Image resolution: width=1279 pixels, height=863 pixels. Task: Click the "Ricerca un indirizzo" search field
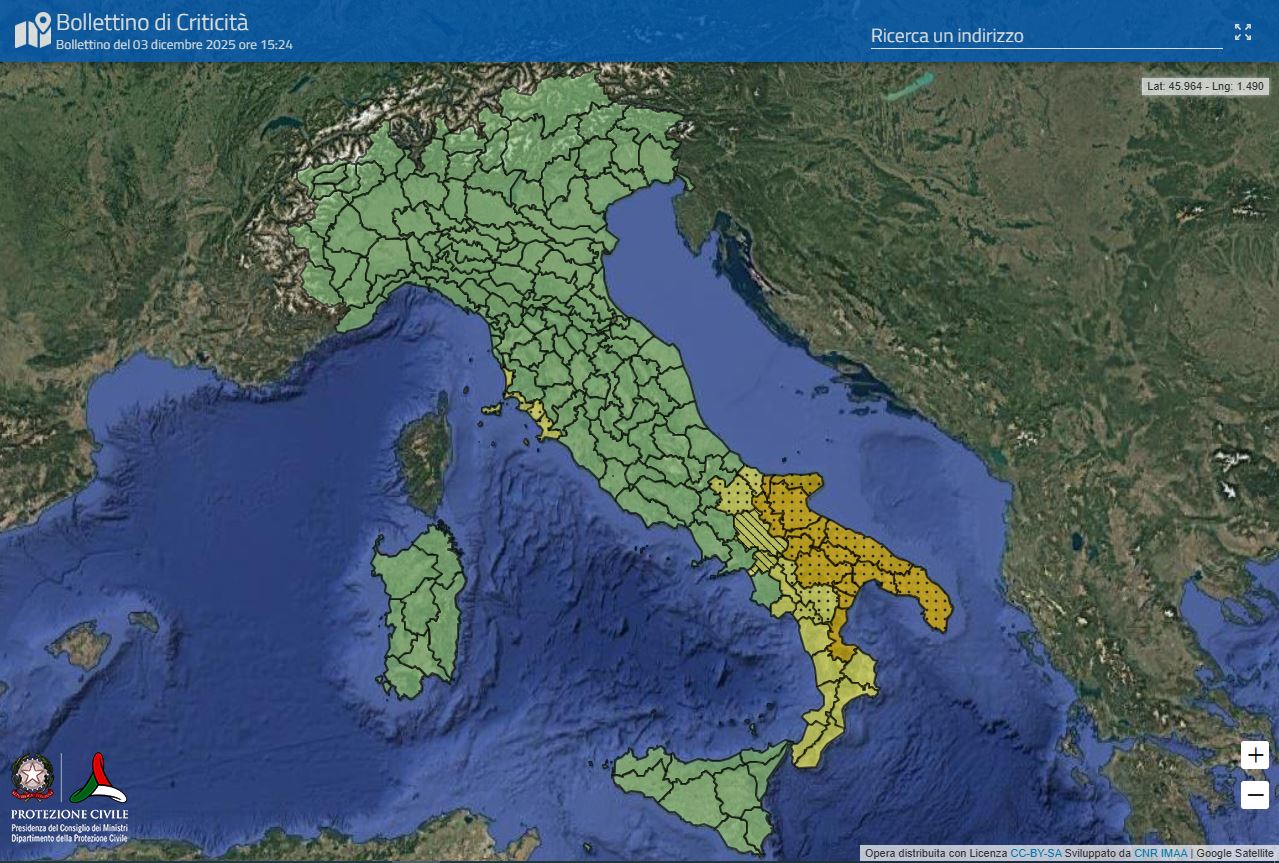(1046, 36)
